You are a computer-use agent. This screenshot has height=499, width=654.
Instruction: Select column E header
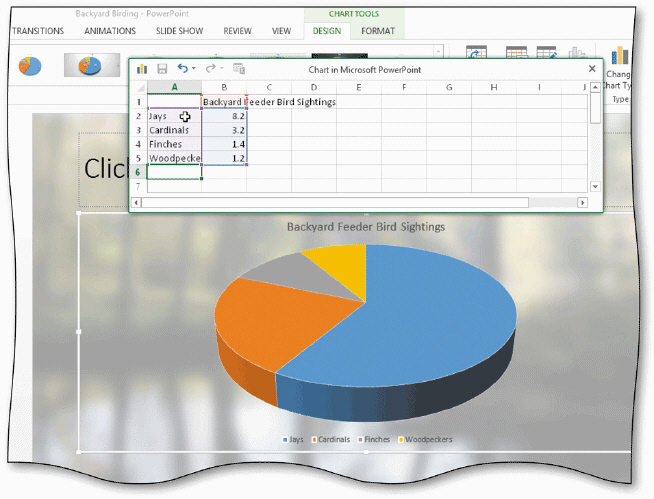[x=359, y=87]
